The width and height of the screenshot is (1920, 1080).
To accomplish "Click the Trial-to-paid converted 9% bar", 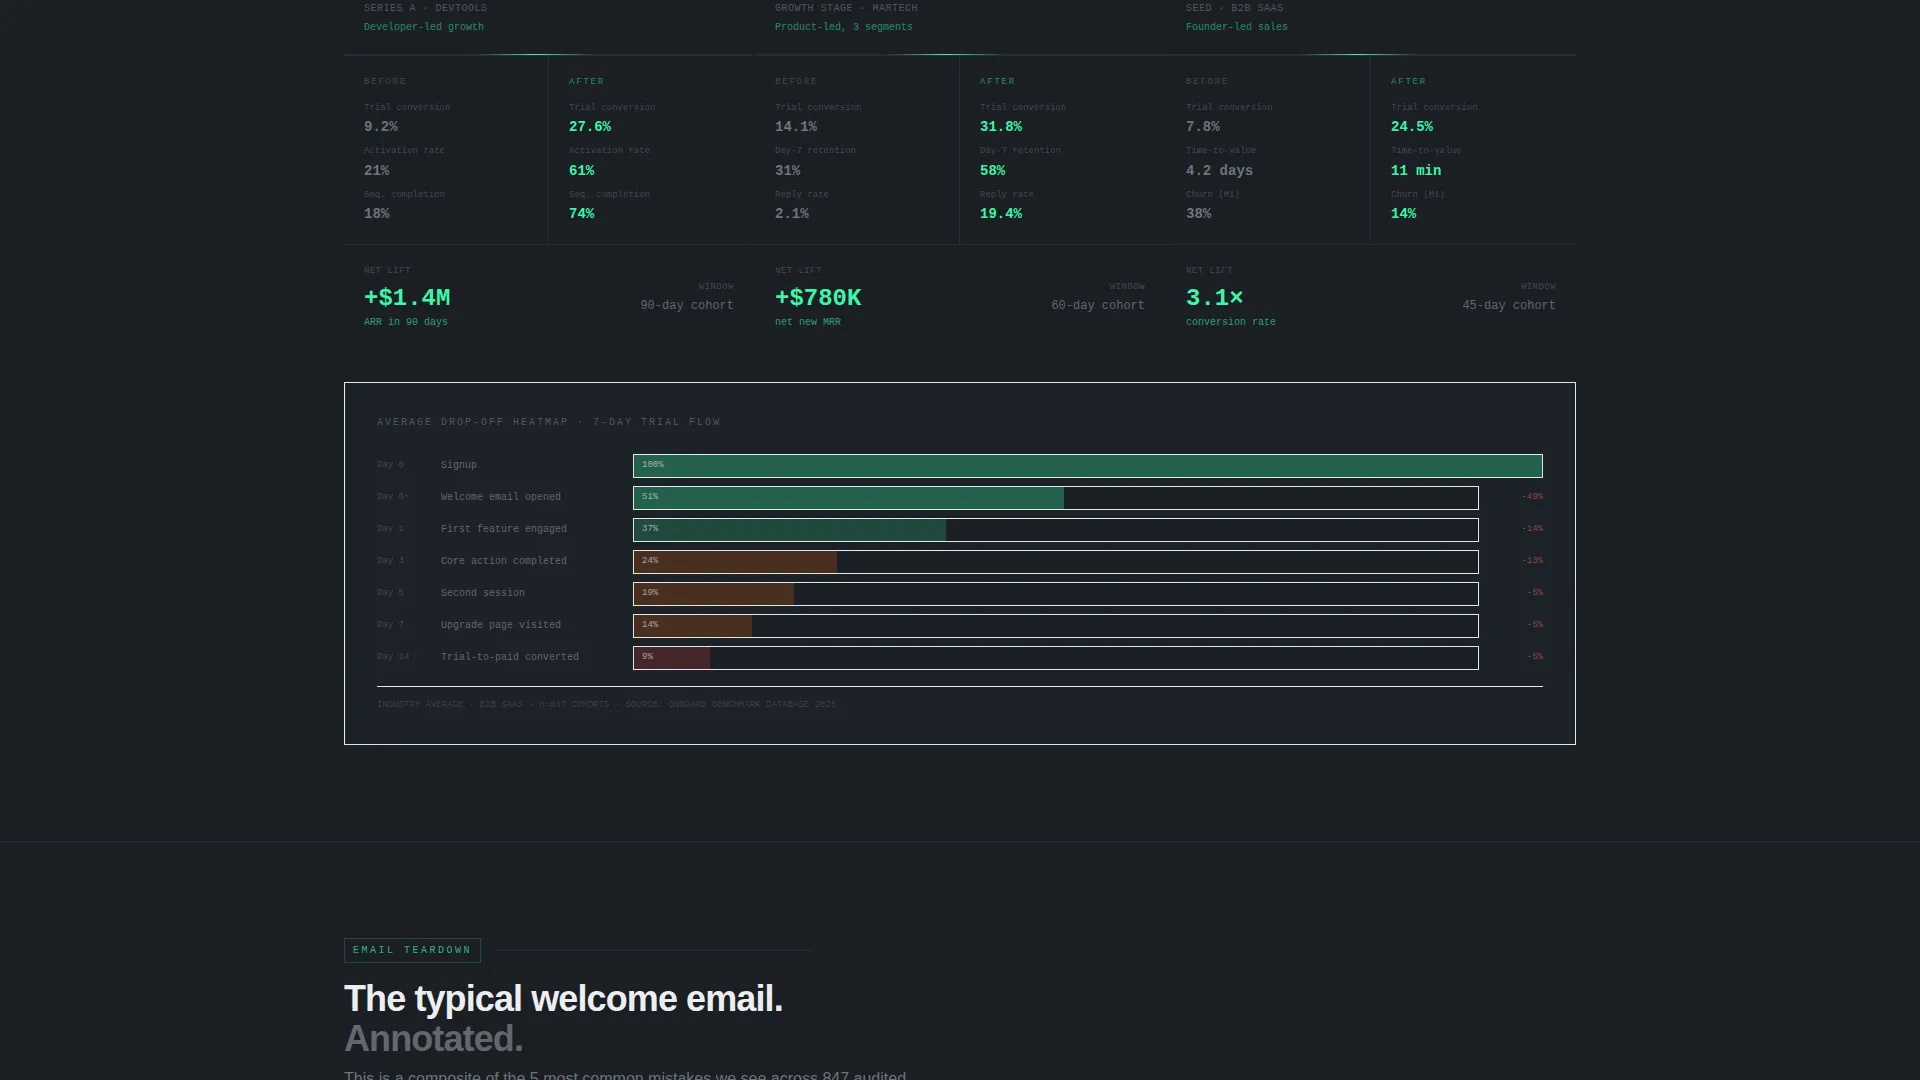I will [1055, 658].
